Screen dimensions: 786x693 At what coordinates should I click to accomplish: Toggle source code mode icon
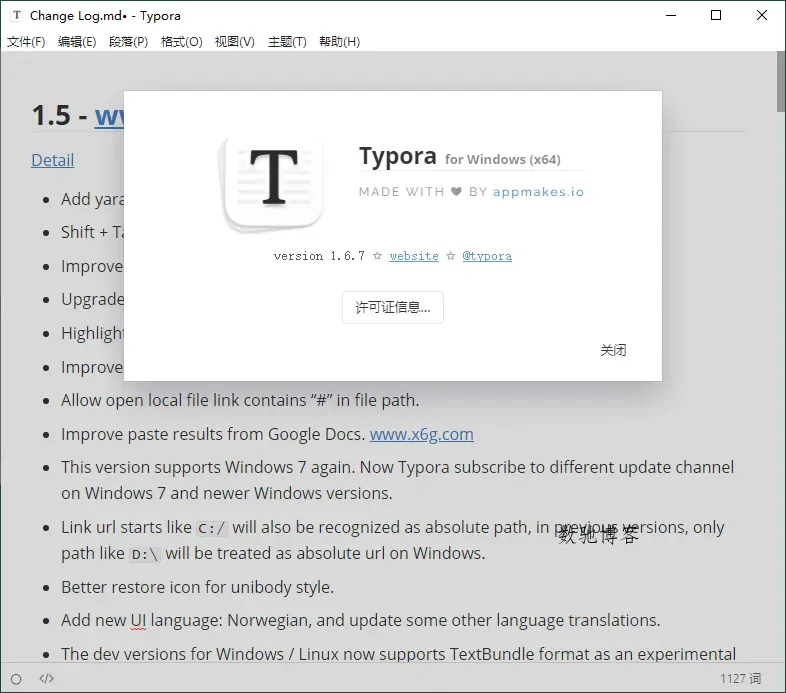coord(46,678)
